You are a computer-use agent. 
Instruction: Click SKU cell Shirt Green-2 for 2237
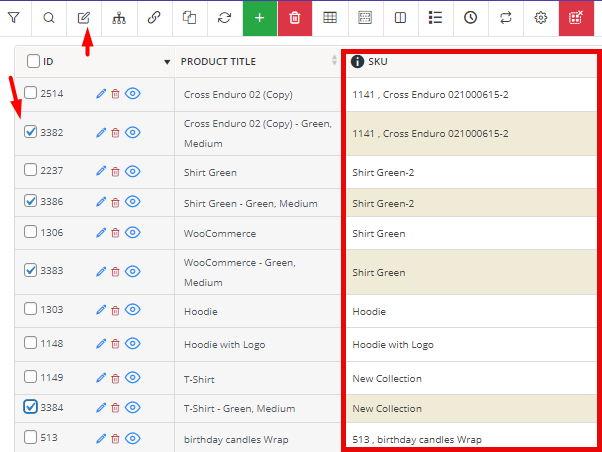coord(471,172)
